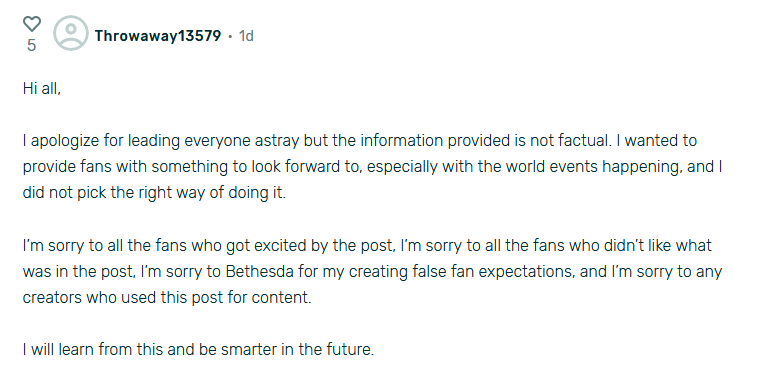This screenshot has width=761, height=366.
Task: Click the line starting "I'm sorry to all the fans"
Action: (x=367, y=246)
